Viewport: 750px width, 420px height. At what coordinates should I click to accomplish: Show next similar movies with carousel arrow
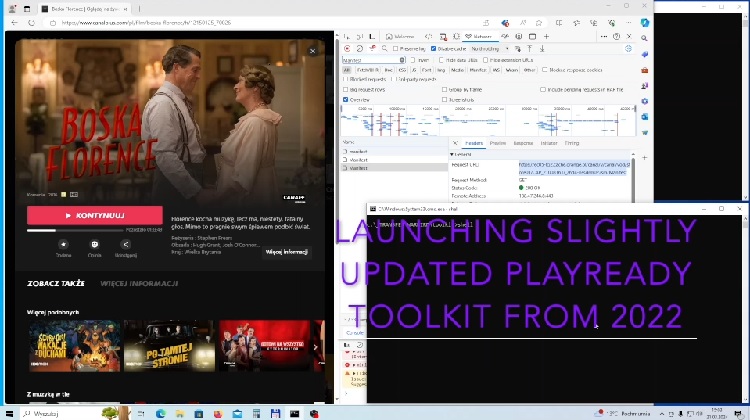[x=315, y=347]
